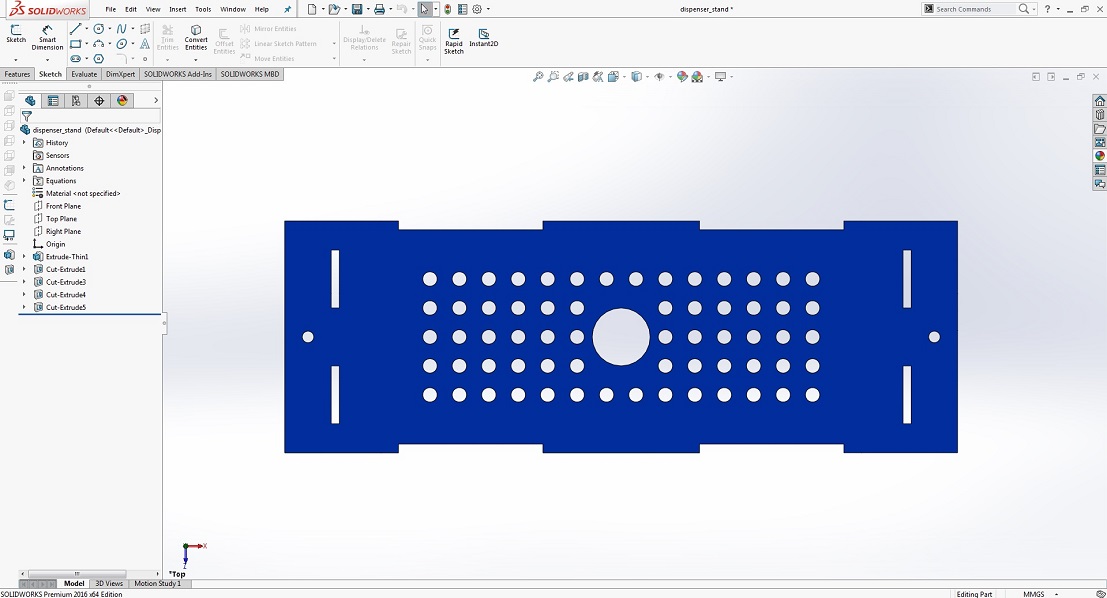Click the Section View icon

583,76
